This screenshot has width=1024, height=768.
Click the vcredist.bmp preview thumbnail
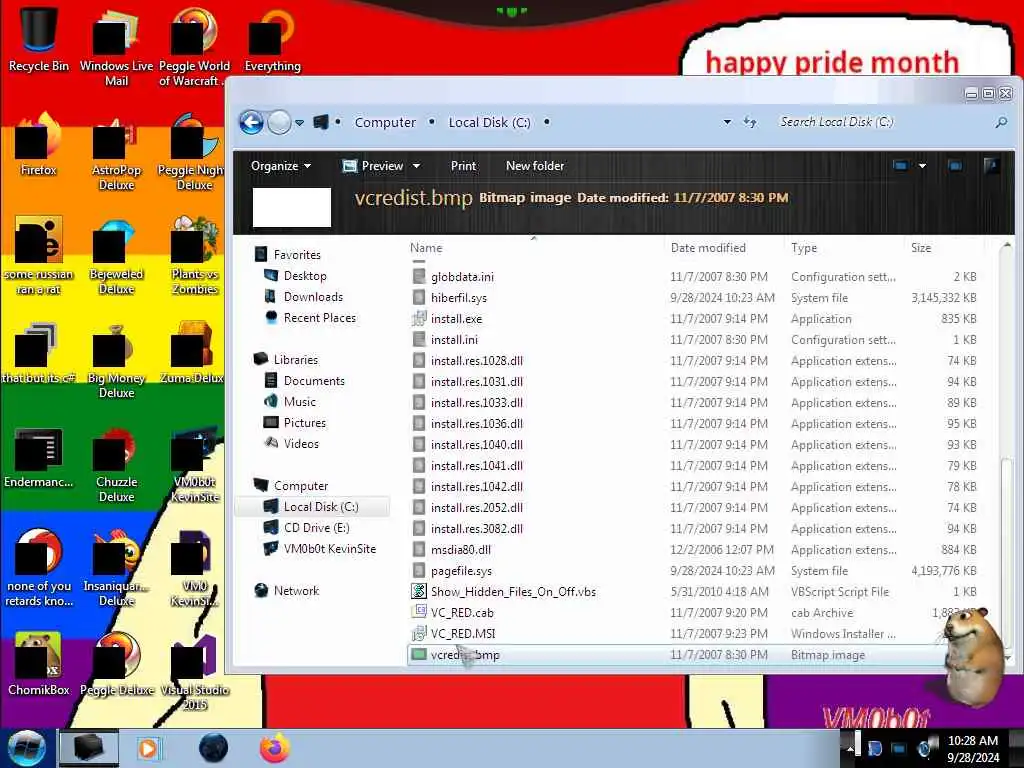click(292, 207)
